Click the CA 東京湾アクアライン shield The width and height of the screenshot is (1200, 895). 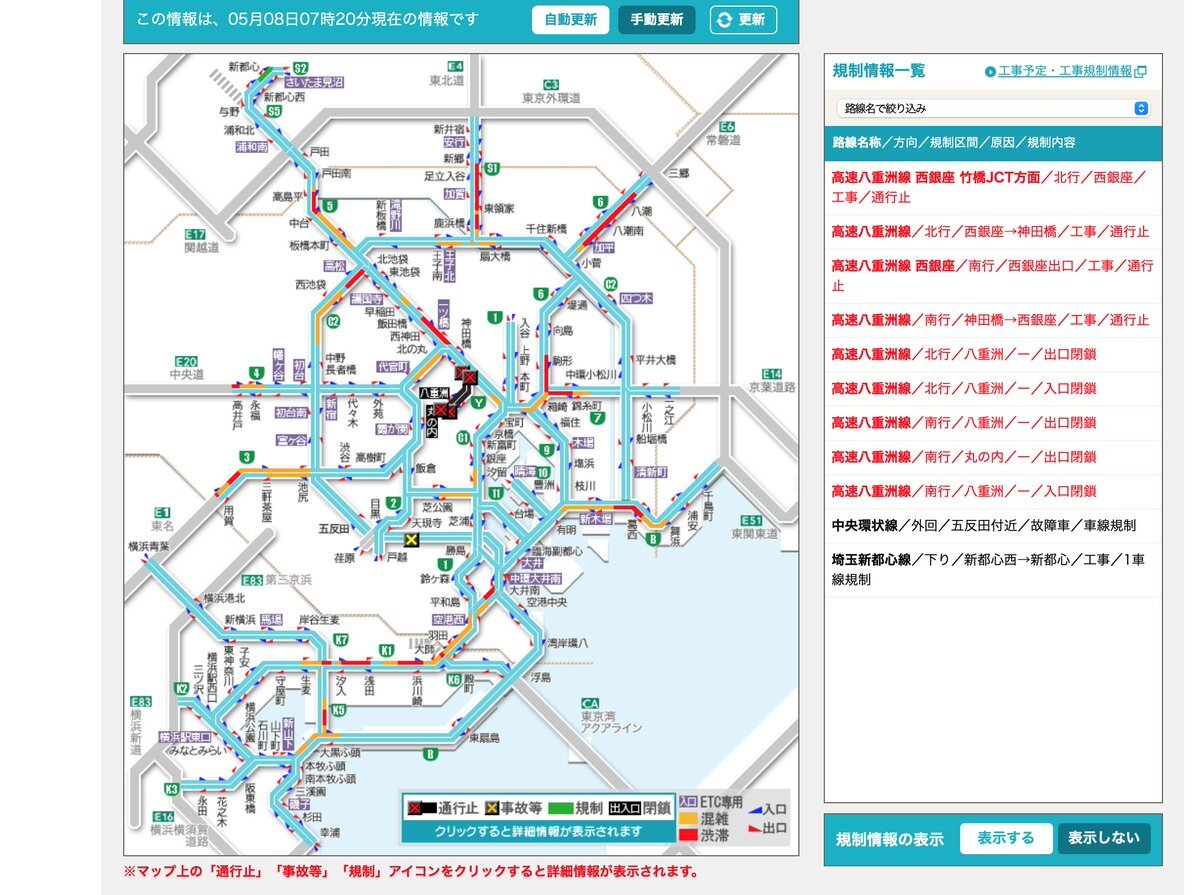[x=590, y=703]
